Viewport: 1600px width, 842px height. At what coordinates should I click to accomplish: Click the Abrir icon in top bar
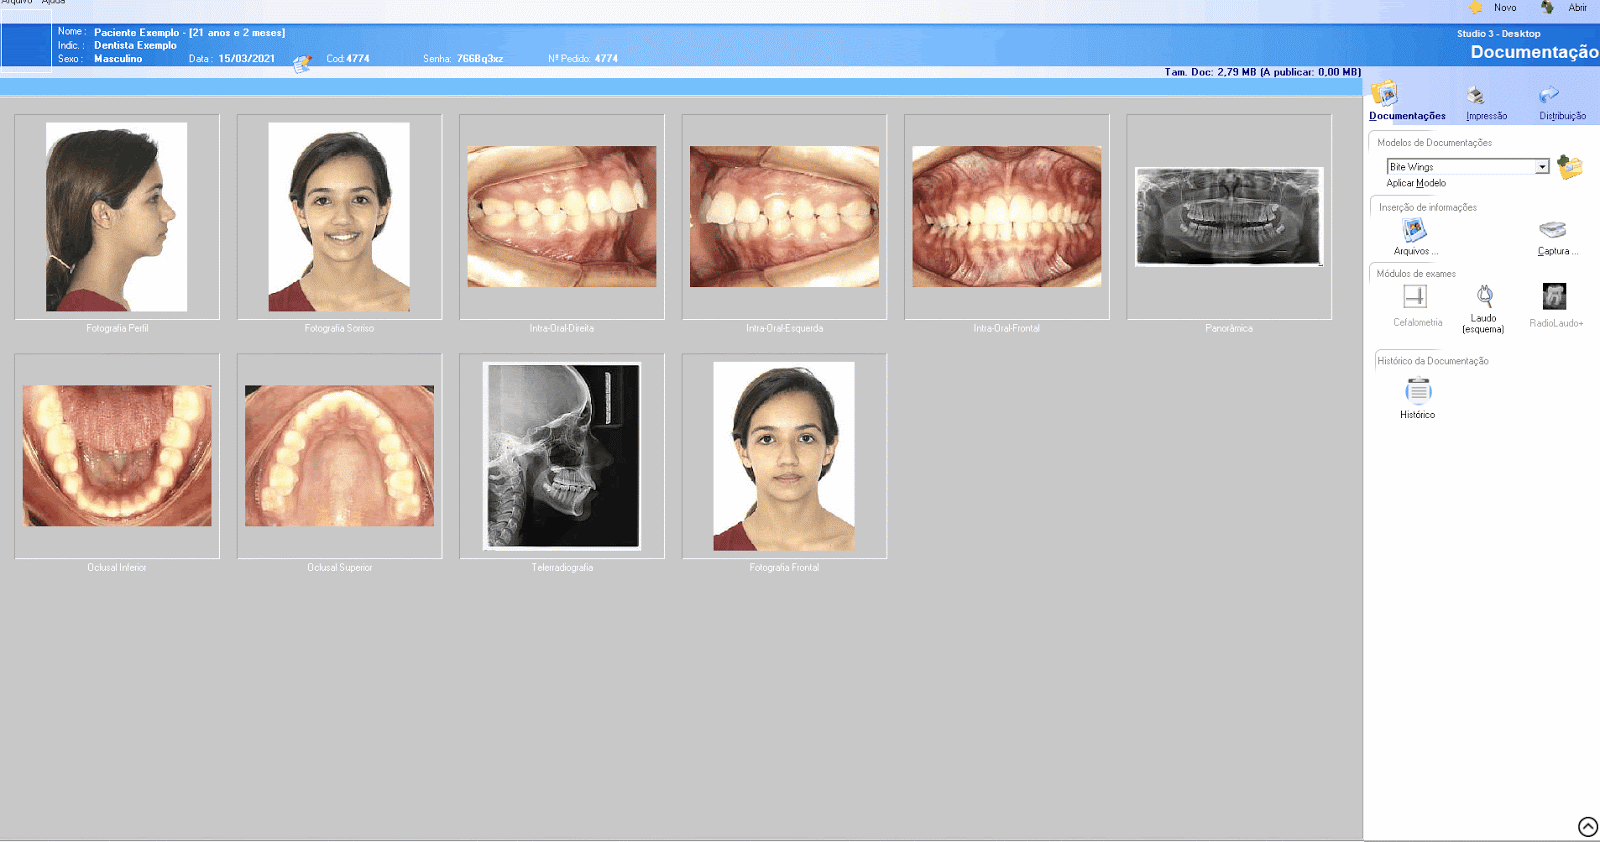(1547, 8)
